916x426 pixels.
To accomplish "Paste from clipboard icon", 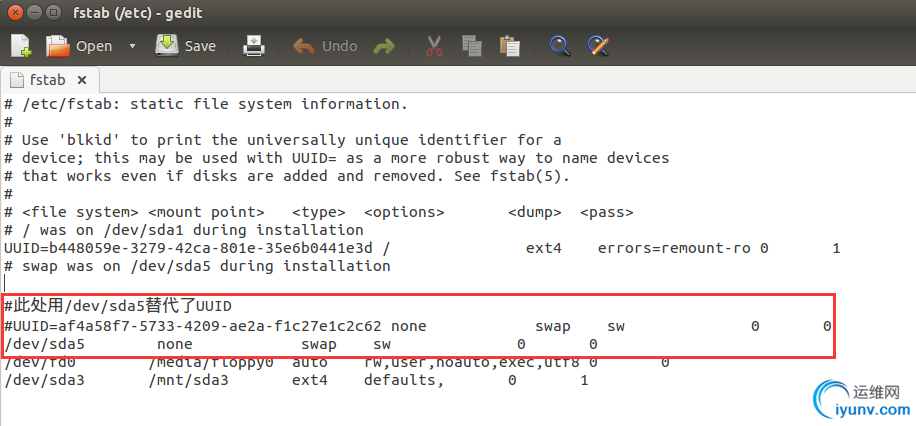I will (x=510, y=46).
